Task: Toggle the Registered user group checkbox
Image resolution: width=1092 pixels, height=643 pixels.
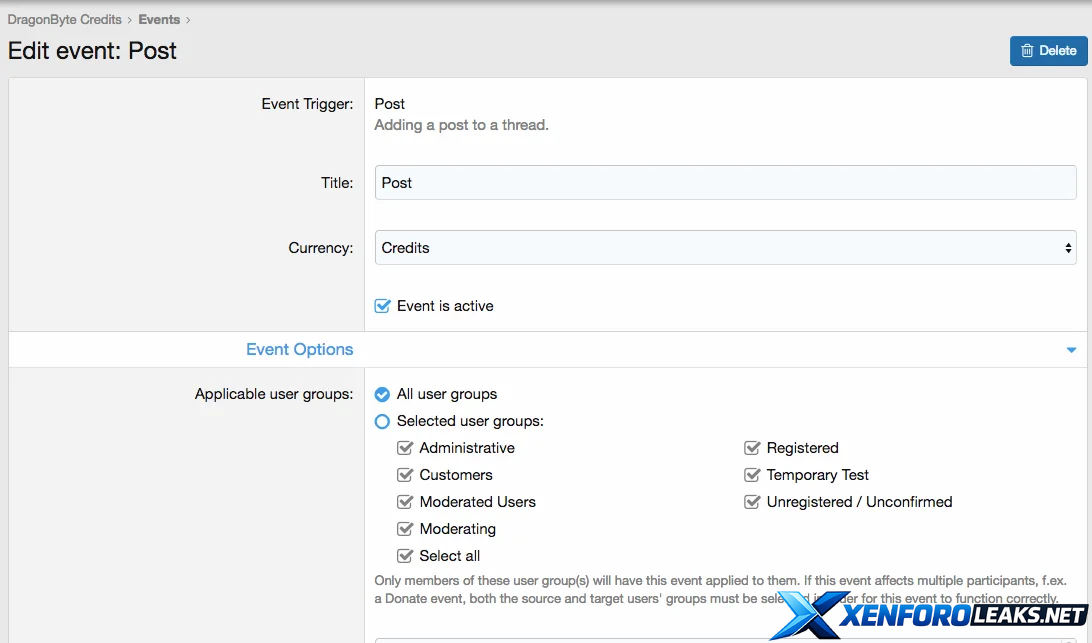Action: pos(752,448)
